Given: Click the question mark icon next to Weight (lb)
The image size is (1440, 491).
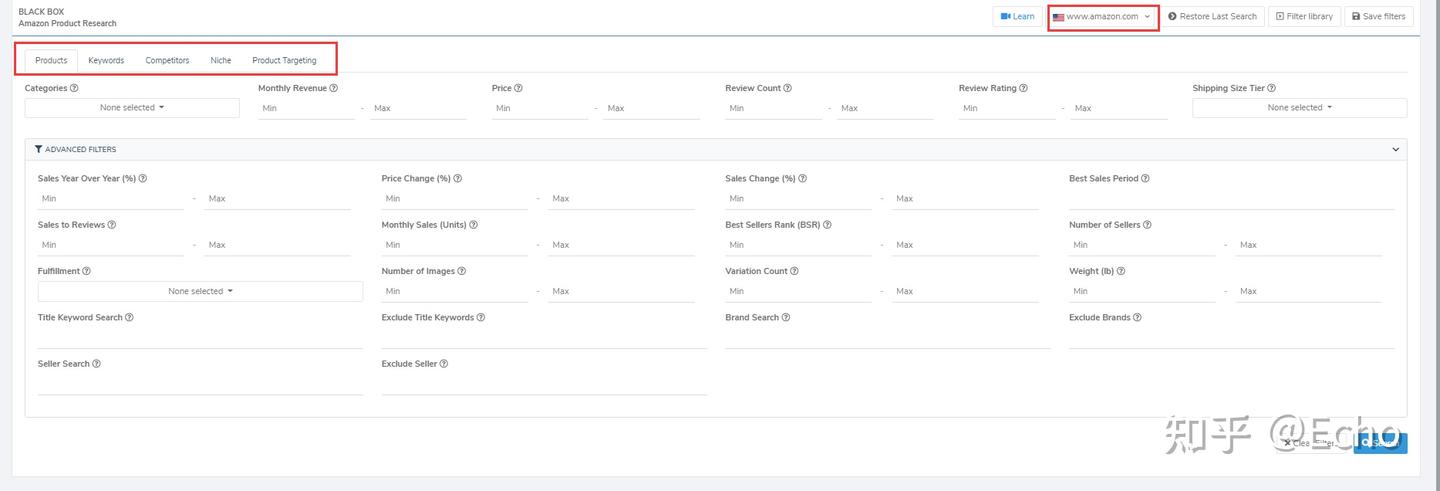Looking at the screenshot, I should [x=1121, y=271].
